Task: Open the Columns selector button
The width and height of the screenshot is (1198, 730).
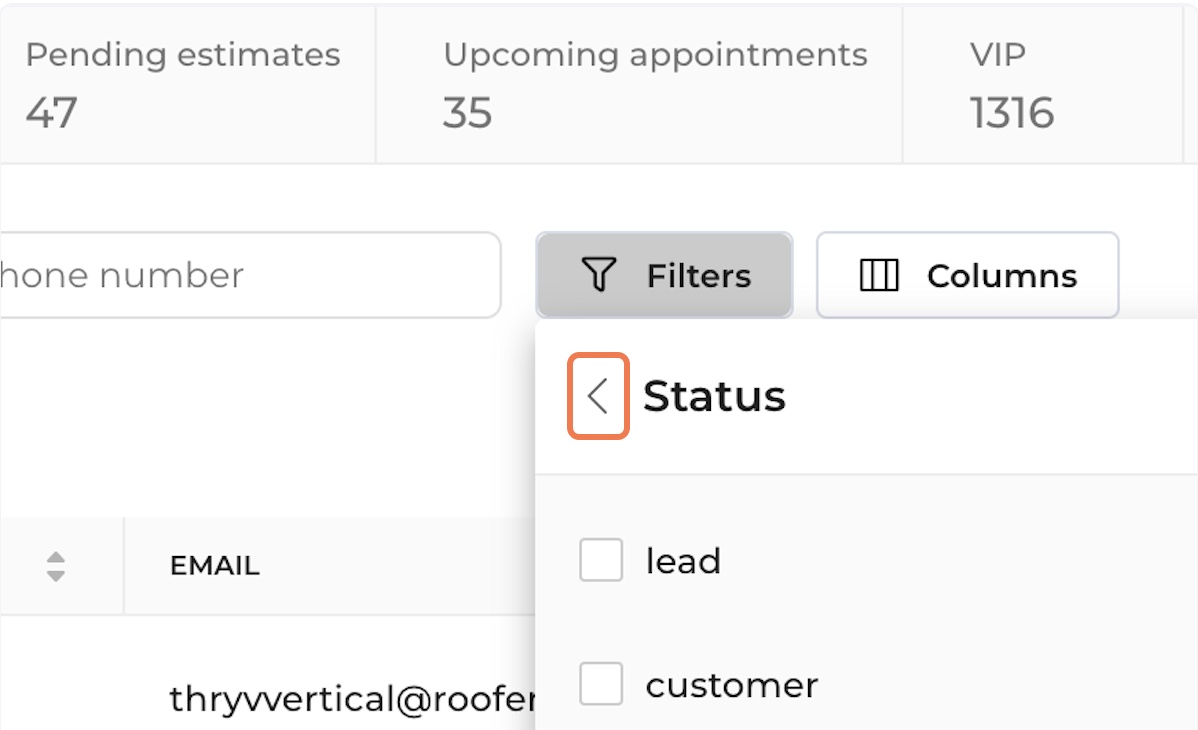Action: pyautogui.click(x=967, y=275)
